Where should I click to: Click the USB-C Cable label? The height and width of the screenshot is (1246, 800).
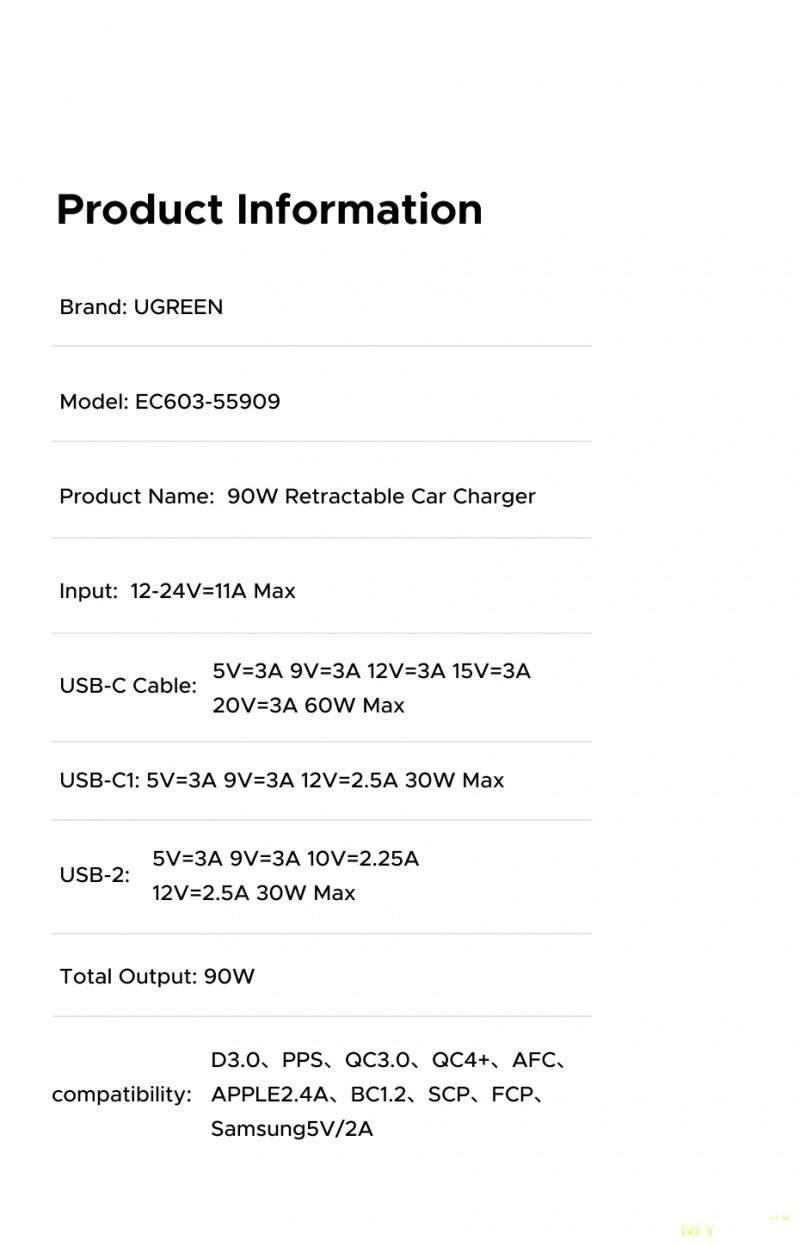128,686
